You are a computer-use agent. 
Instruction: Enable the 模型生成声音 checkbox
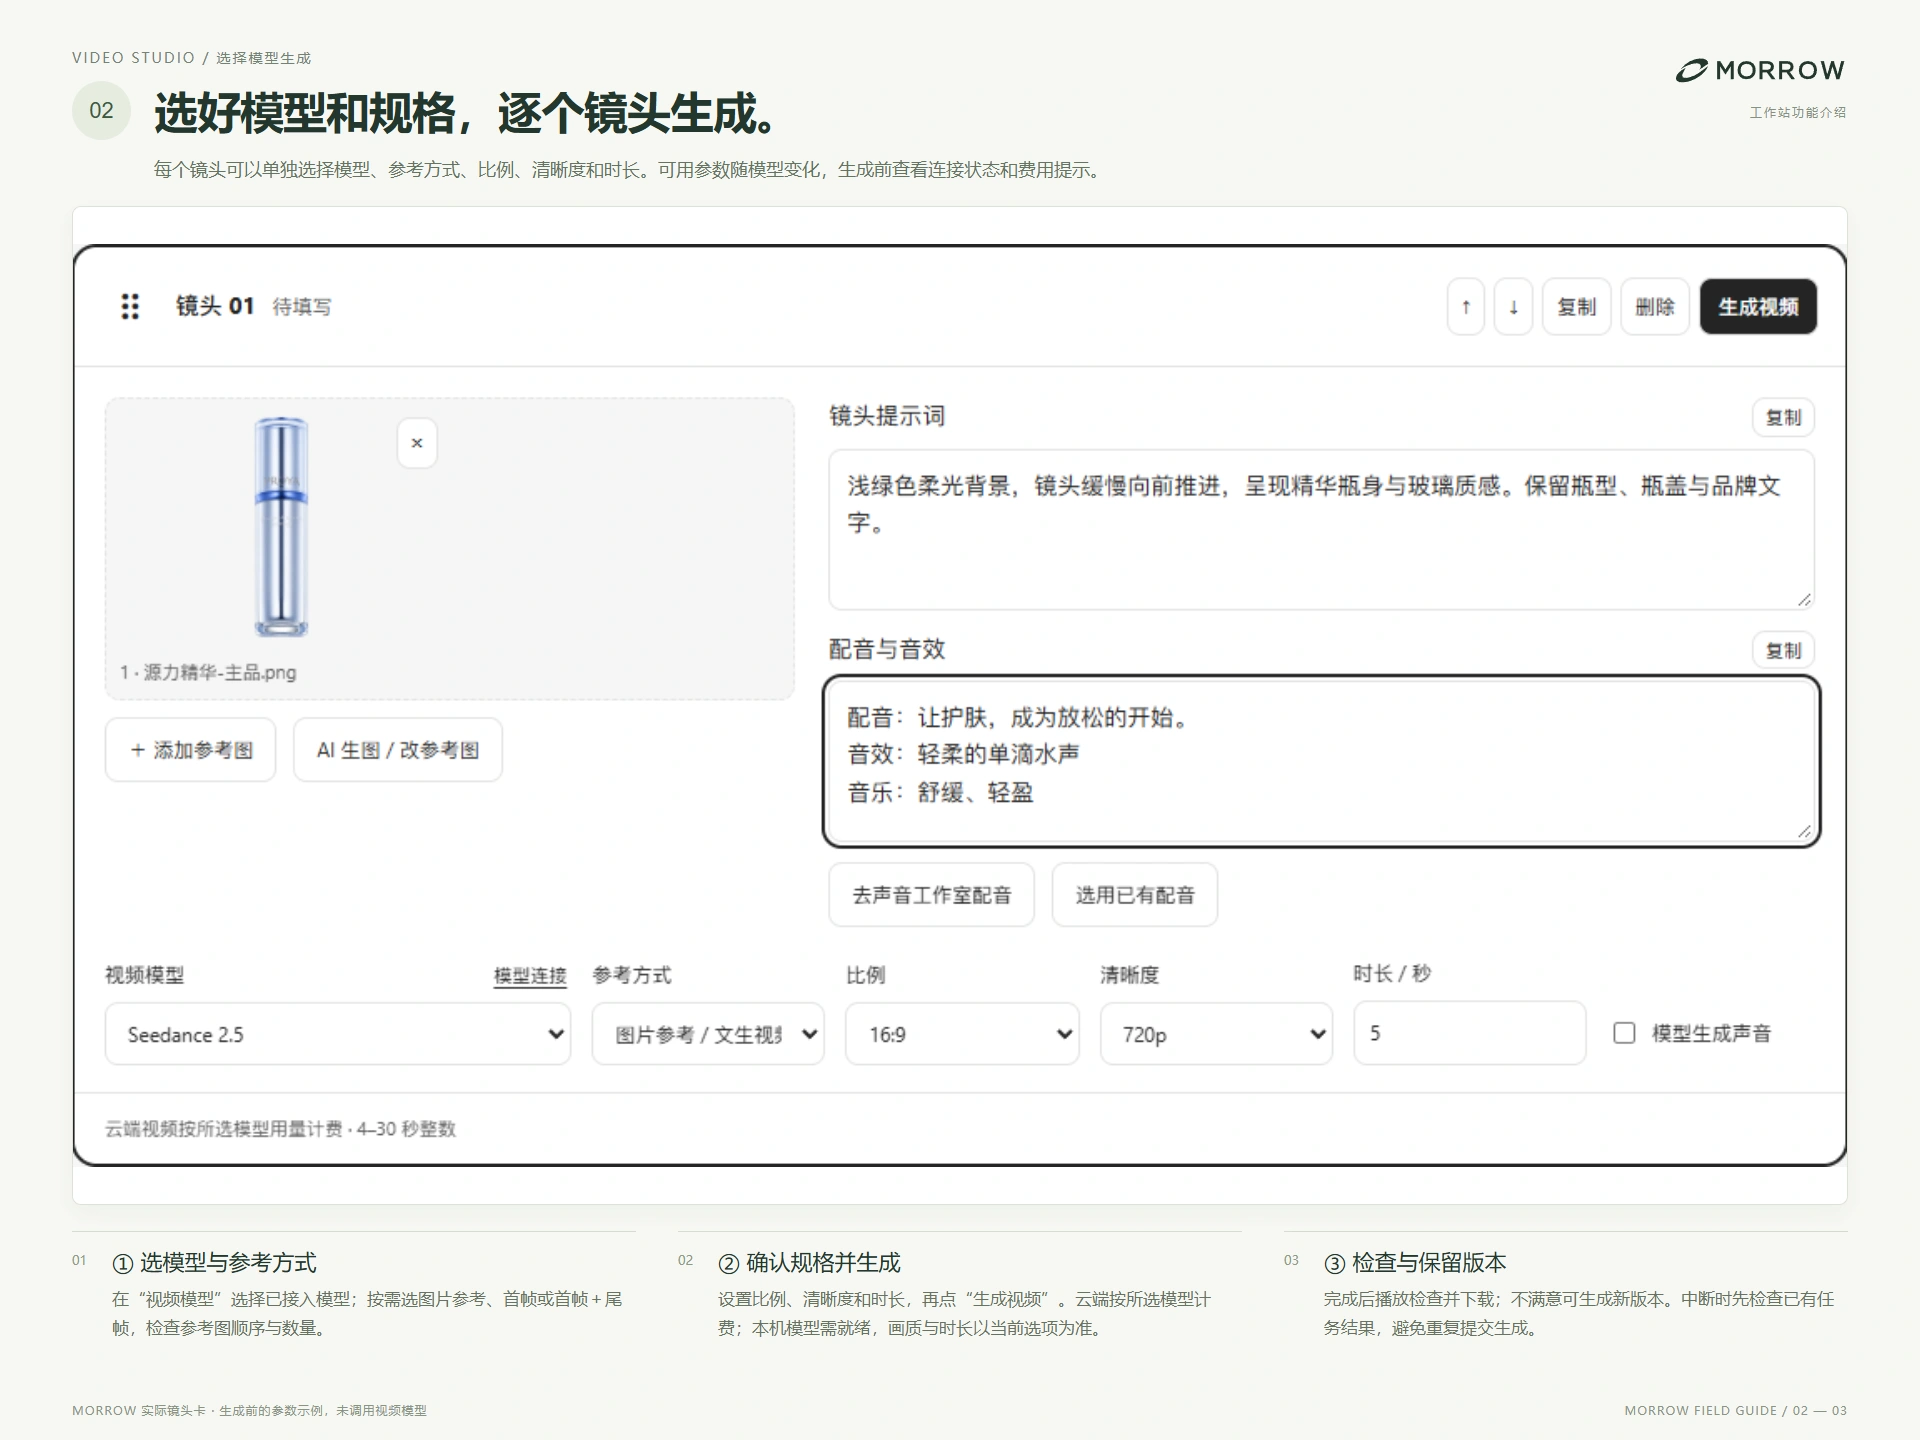coord(1624,1033)
